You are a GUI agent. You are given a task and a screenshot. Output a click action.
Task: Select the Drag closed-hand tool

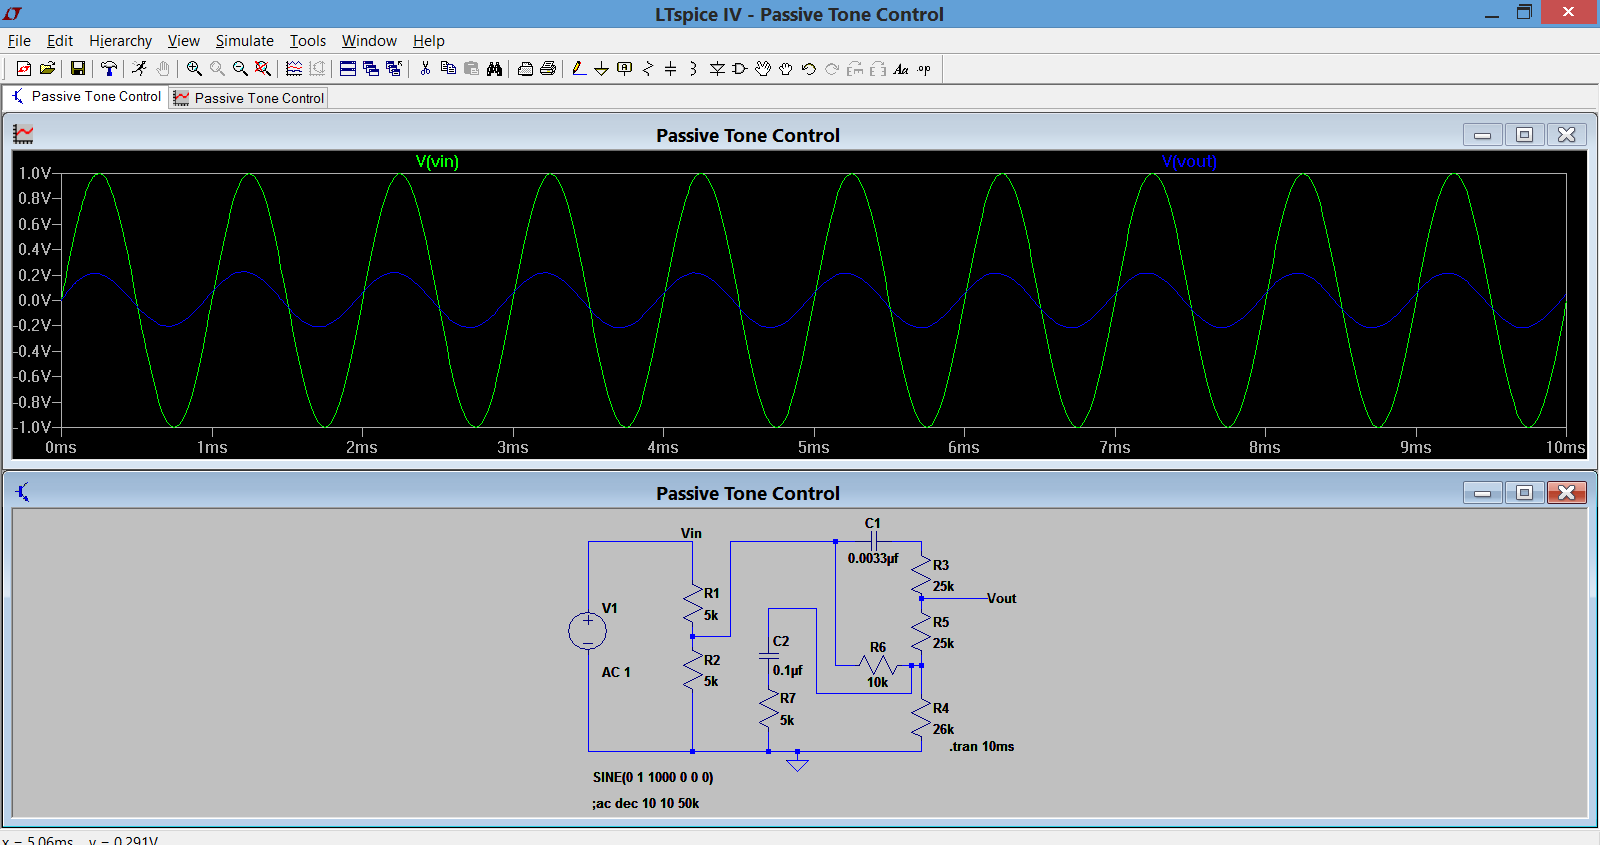[x=786, y=68]
